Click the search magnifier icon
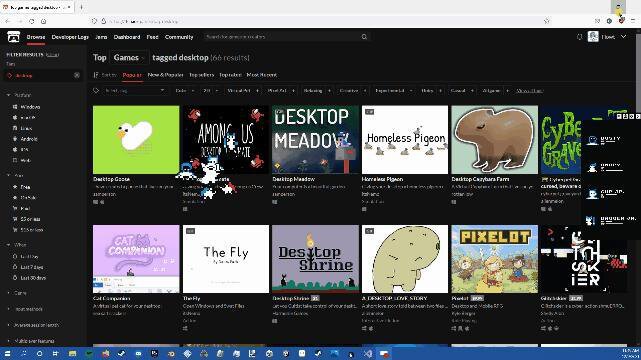The image size is (641, 360). 364,37
